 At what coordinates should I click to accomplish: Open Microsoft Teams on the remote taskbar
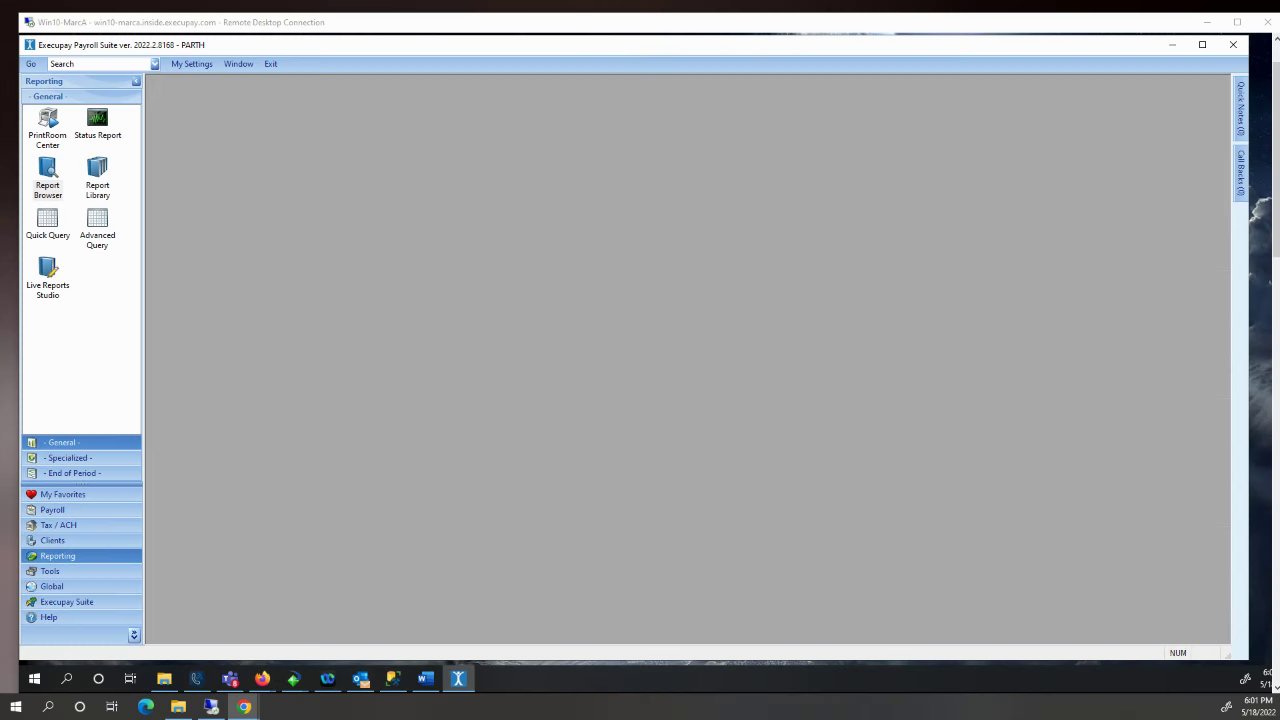click(229, 679)
